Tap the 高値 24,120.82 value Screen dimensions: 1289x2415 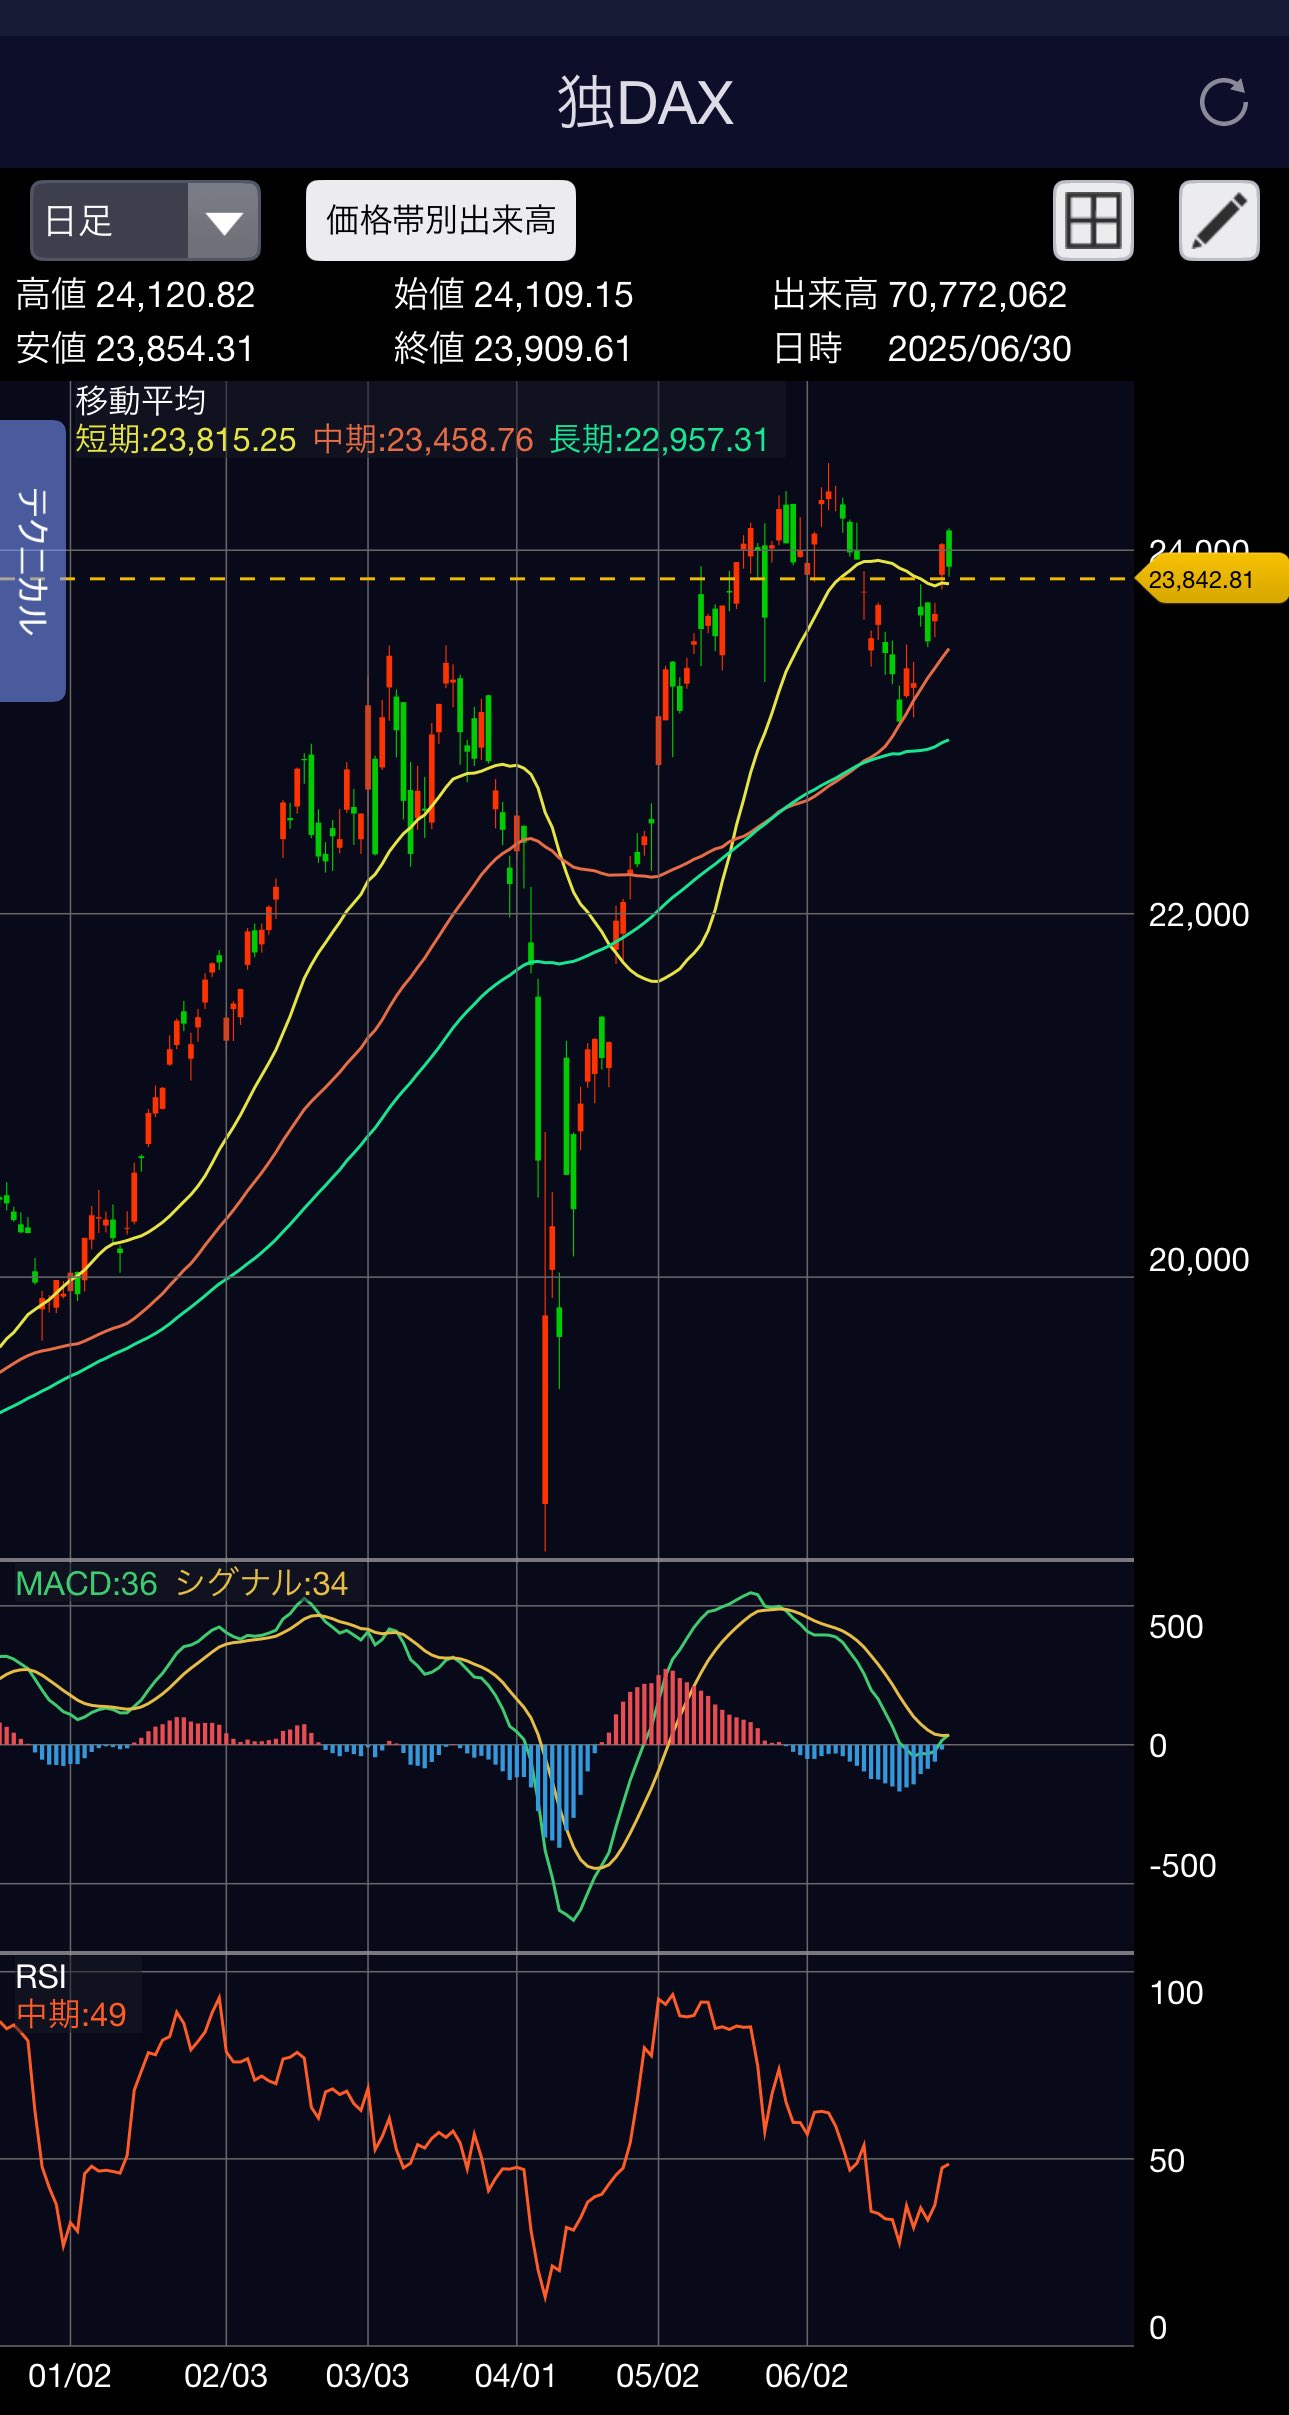[136, 295]
